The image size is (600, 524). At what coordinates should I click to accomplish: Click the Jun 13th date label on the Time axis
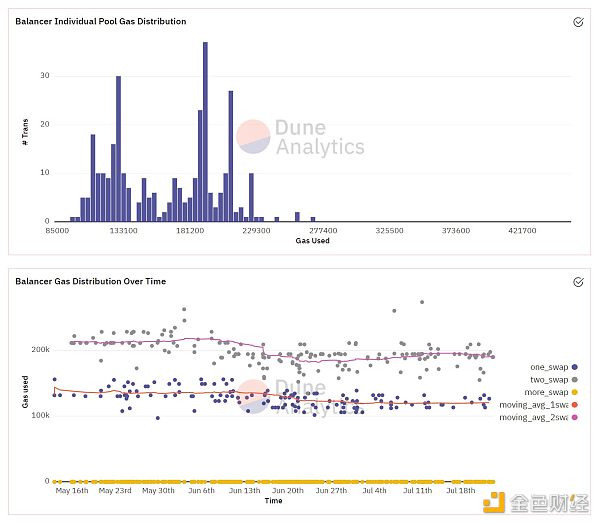click(x=245, y=490)
